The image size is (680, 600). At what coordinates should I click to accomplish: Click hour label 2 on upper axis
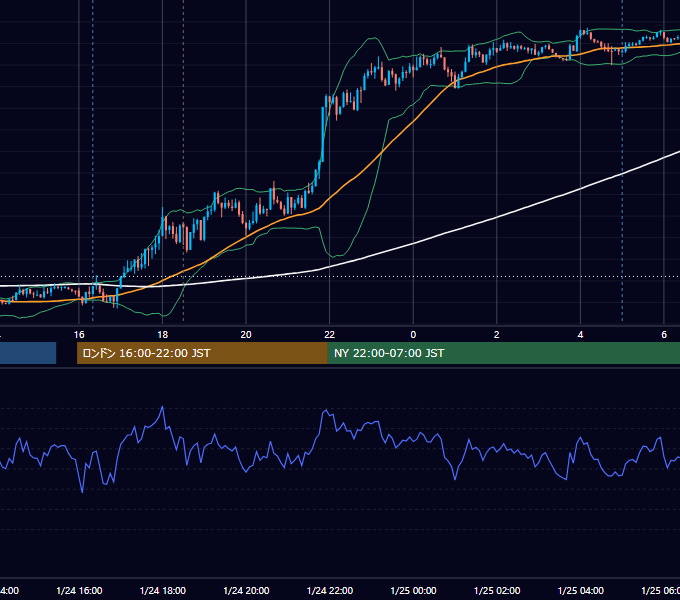(497, 335)
